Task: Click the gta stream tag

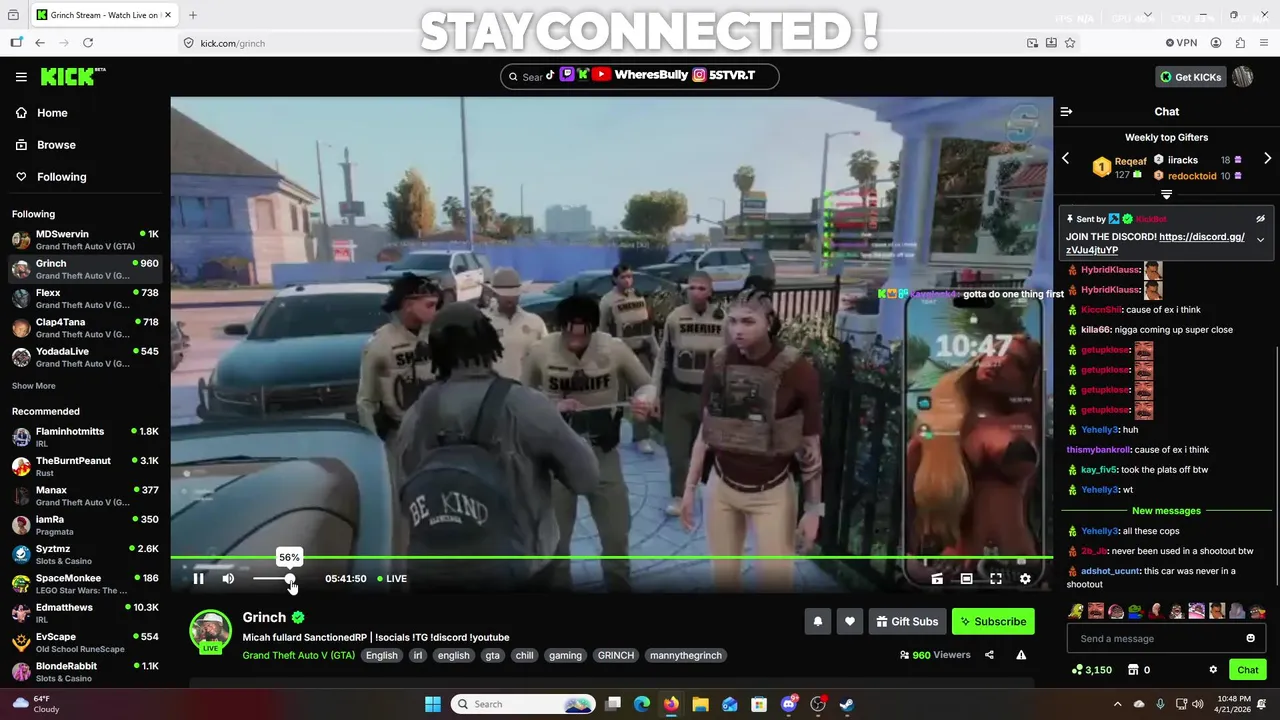Action: click(492, 656)
